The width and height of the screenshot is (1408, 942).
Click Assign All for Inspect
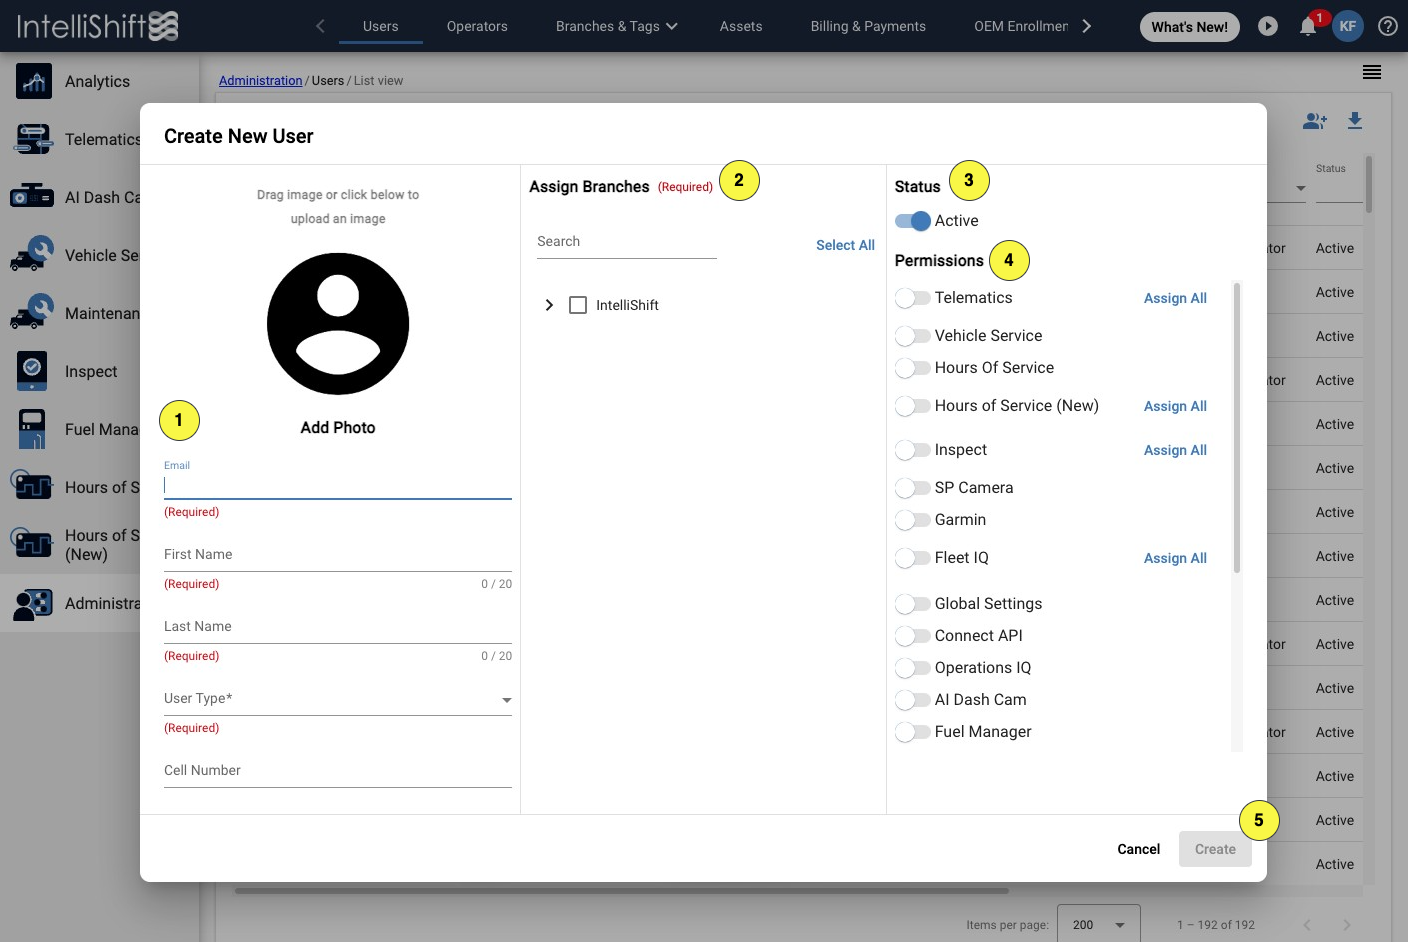coord(1175,450)
